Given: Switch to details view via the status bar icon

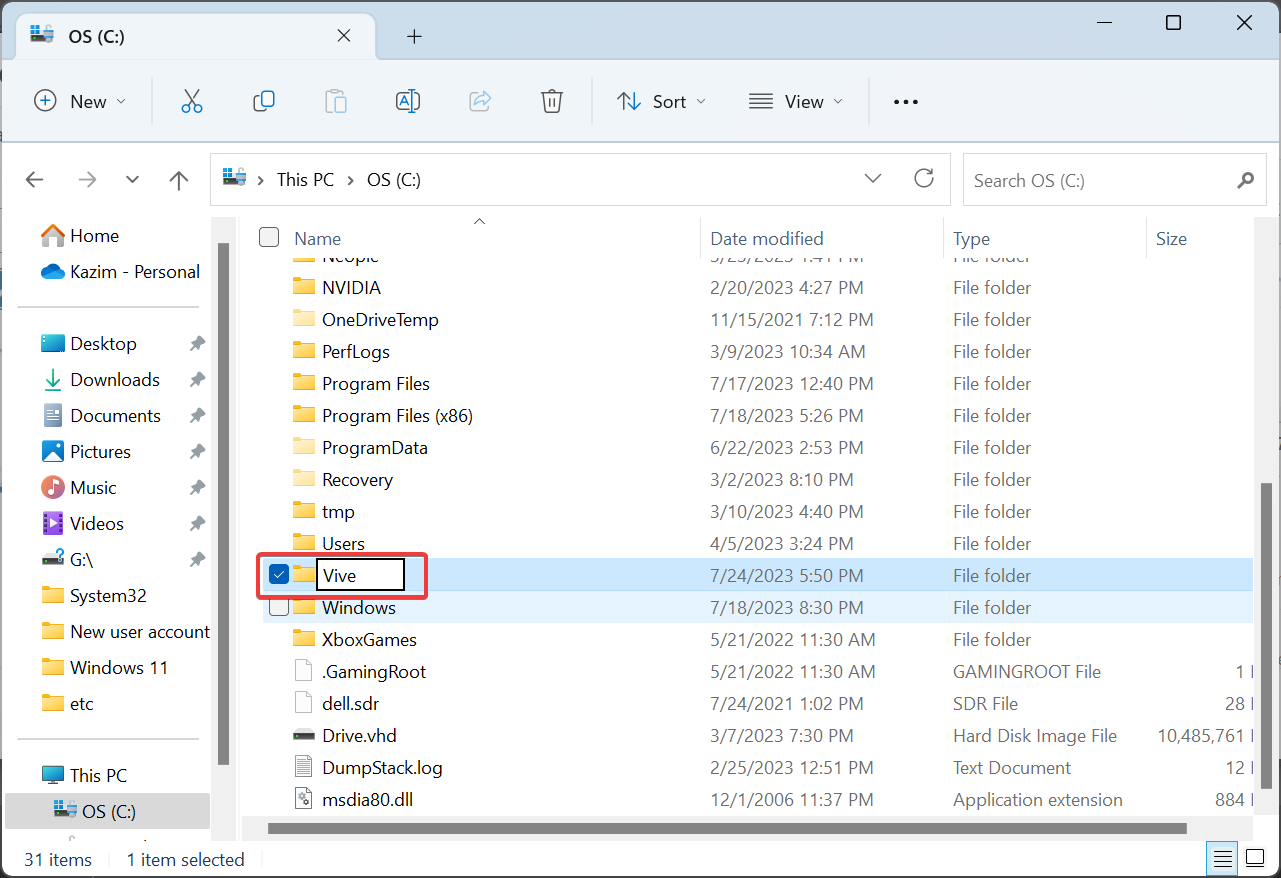Looking at the screenshot, I should click(1221, 858).
